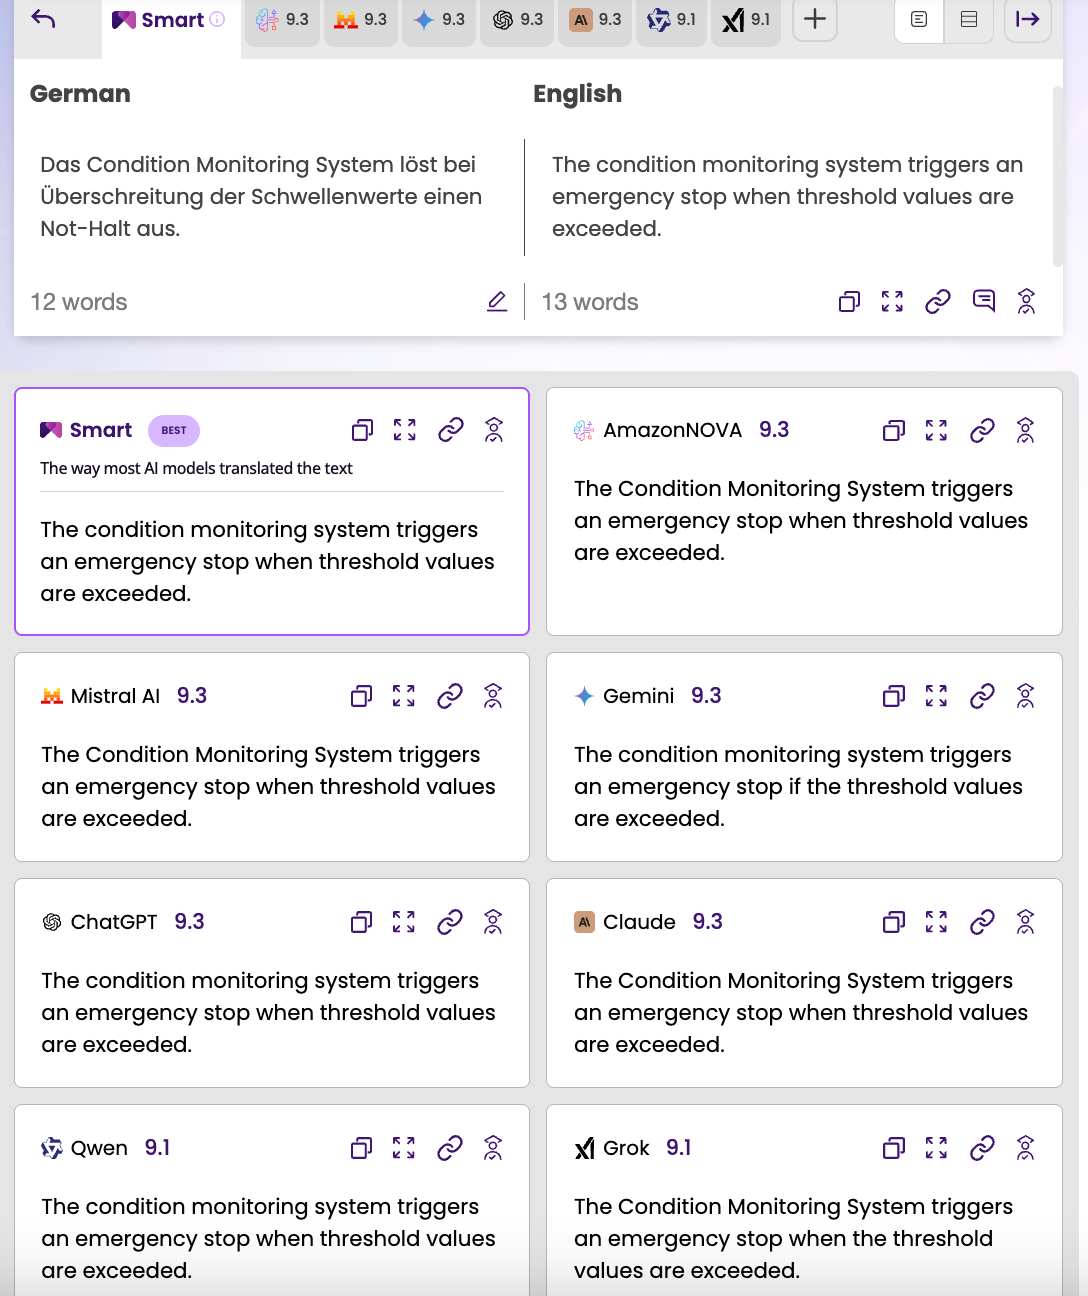Copy the English translation in top panel
This screenshot has width=1088, height=1296.
(x=849, y=302)
